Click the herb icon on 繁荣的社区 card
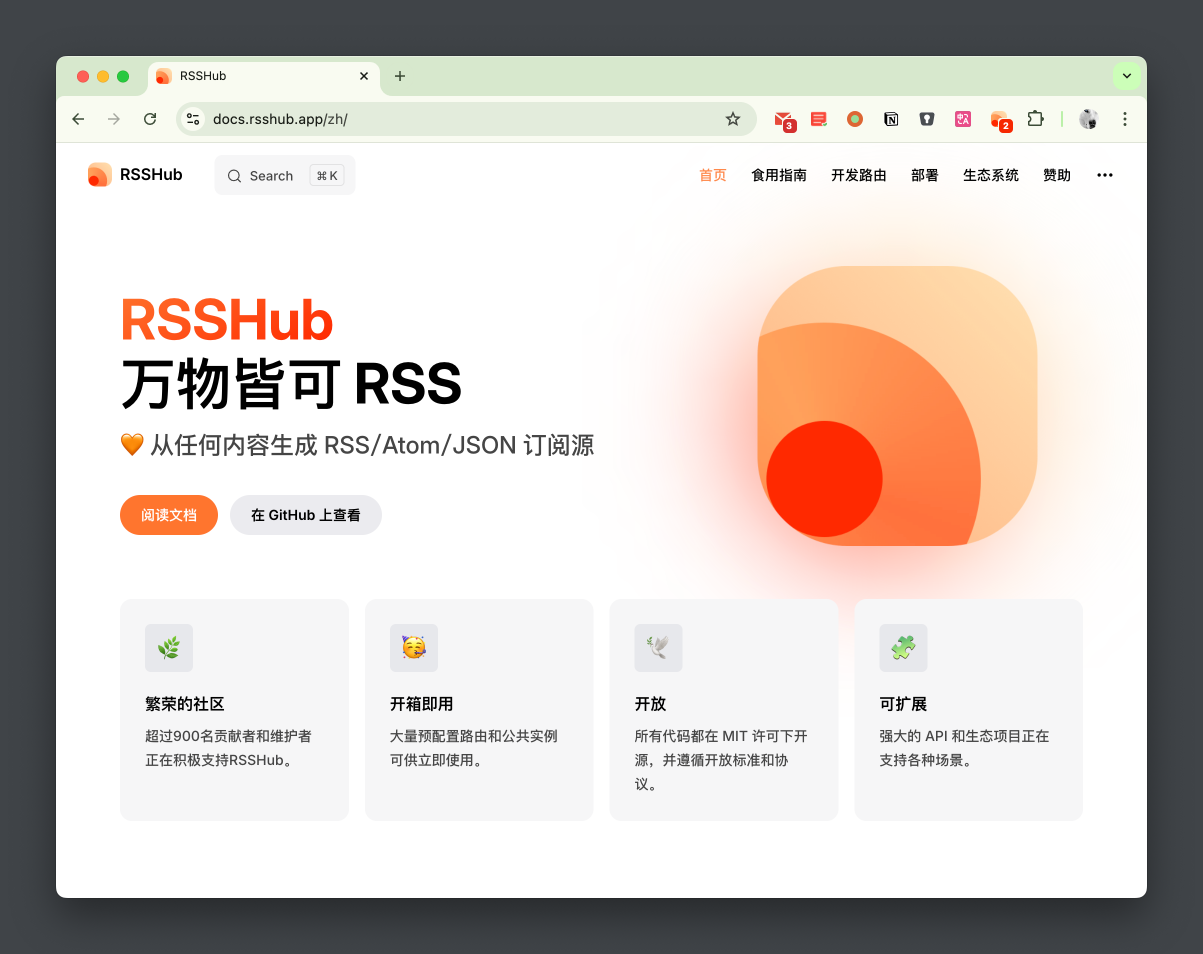This screenshot has height=954, width=1203. point(169,648)
